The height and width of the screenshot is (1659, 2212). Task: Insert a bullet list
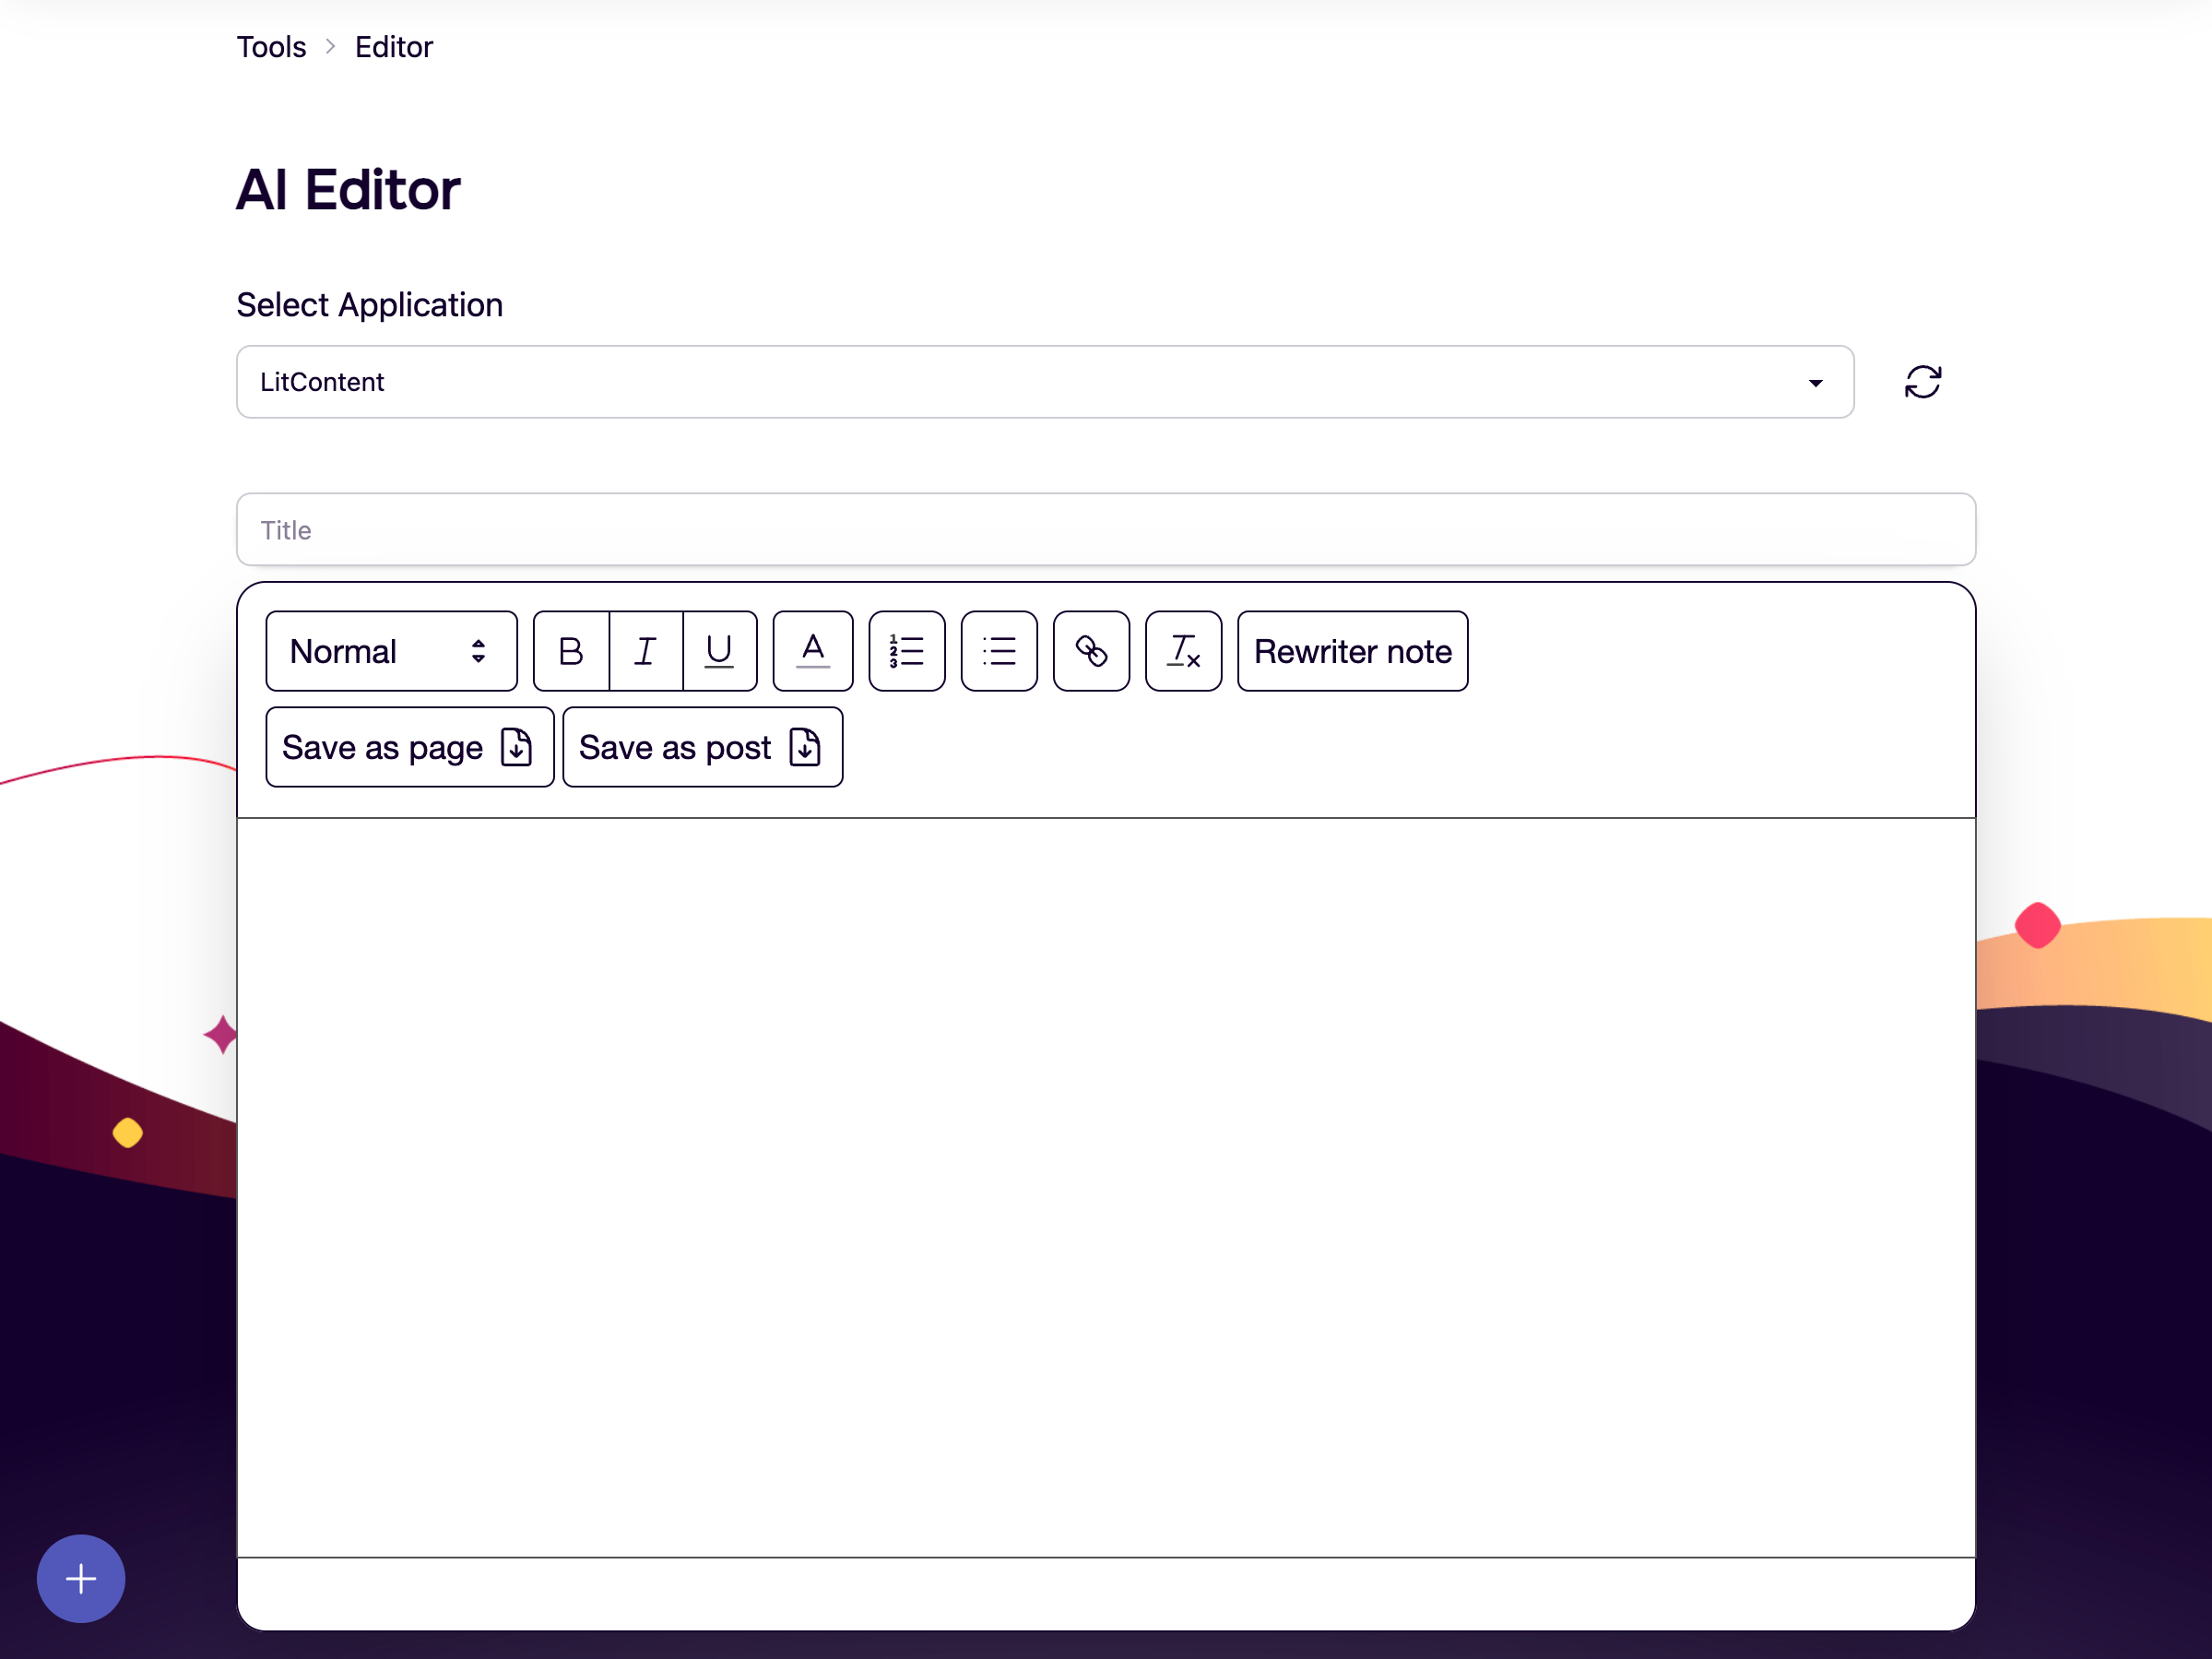(x=998, y=651)
